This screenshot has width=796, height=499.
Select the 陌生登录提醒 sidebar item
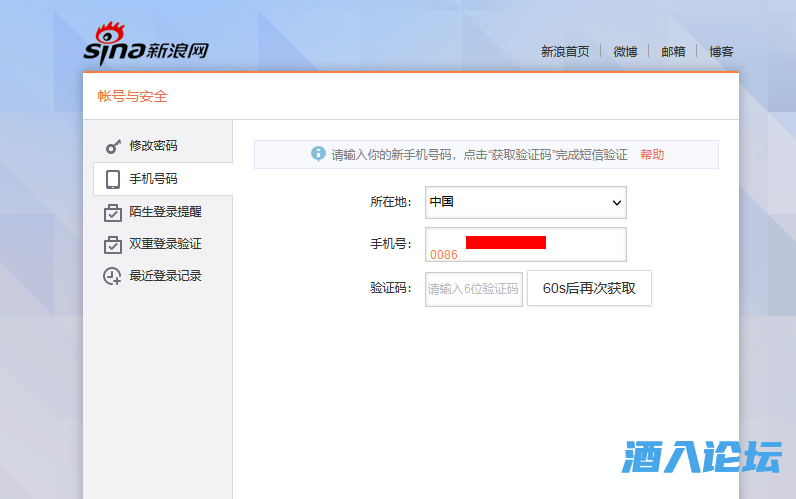coord(165,212)
